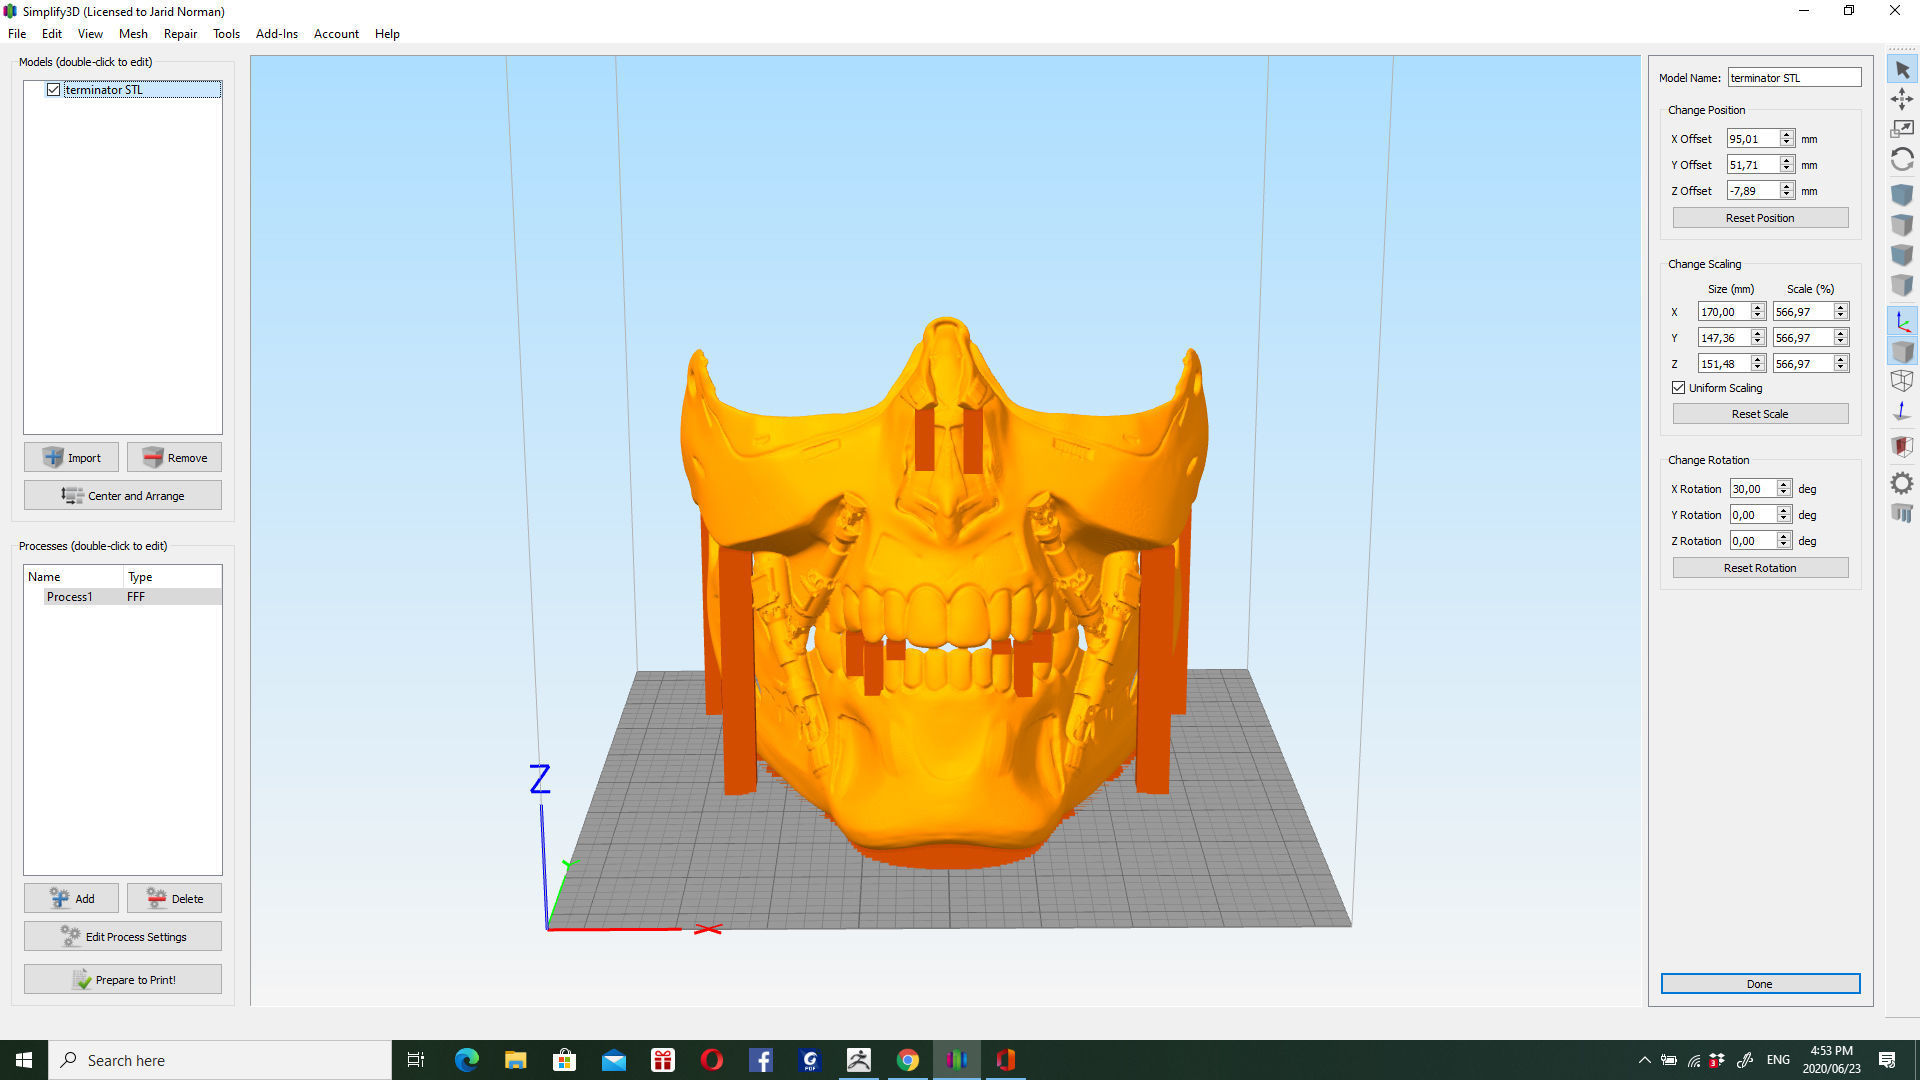The height and width of the screenshot is (1080, 1920).
Task: Click Edit Process Settings button
Action: [x=123, y=937]
